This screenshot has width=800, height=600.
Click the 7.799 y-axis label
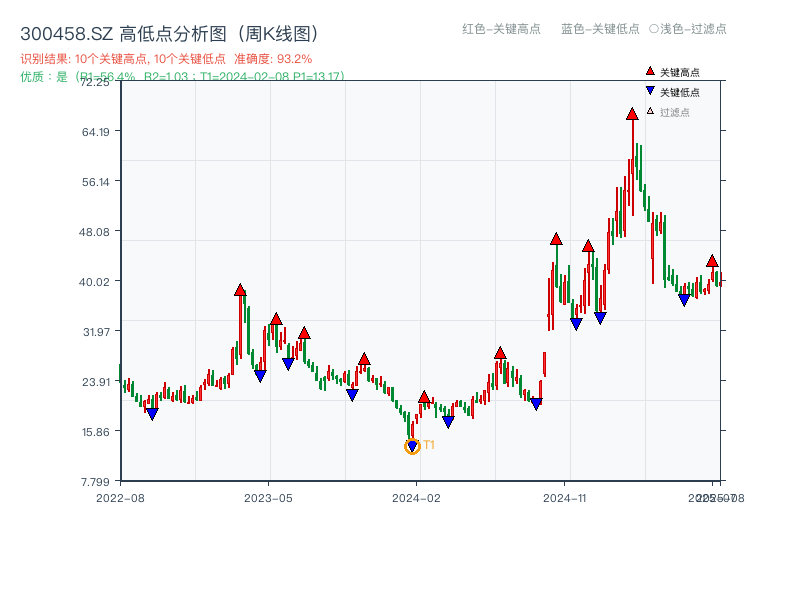[x=95, y=482]
